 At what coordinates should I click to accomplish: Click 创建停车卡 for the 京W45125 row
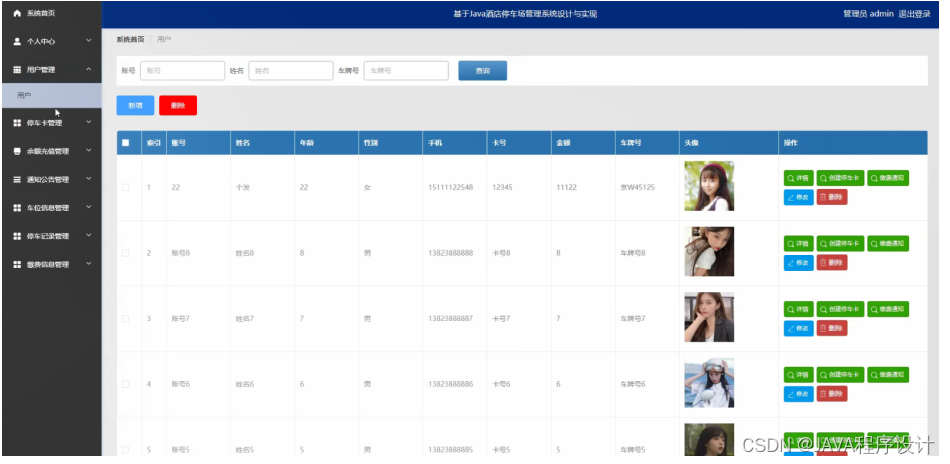(840, 178)
